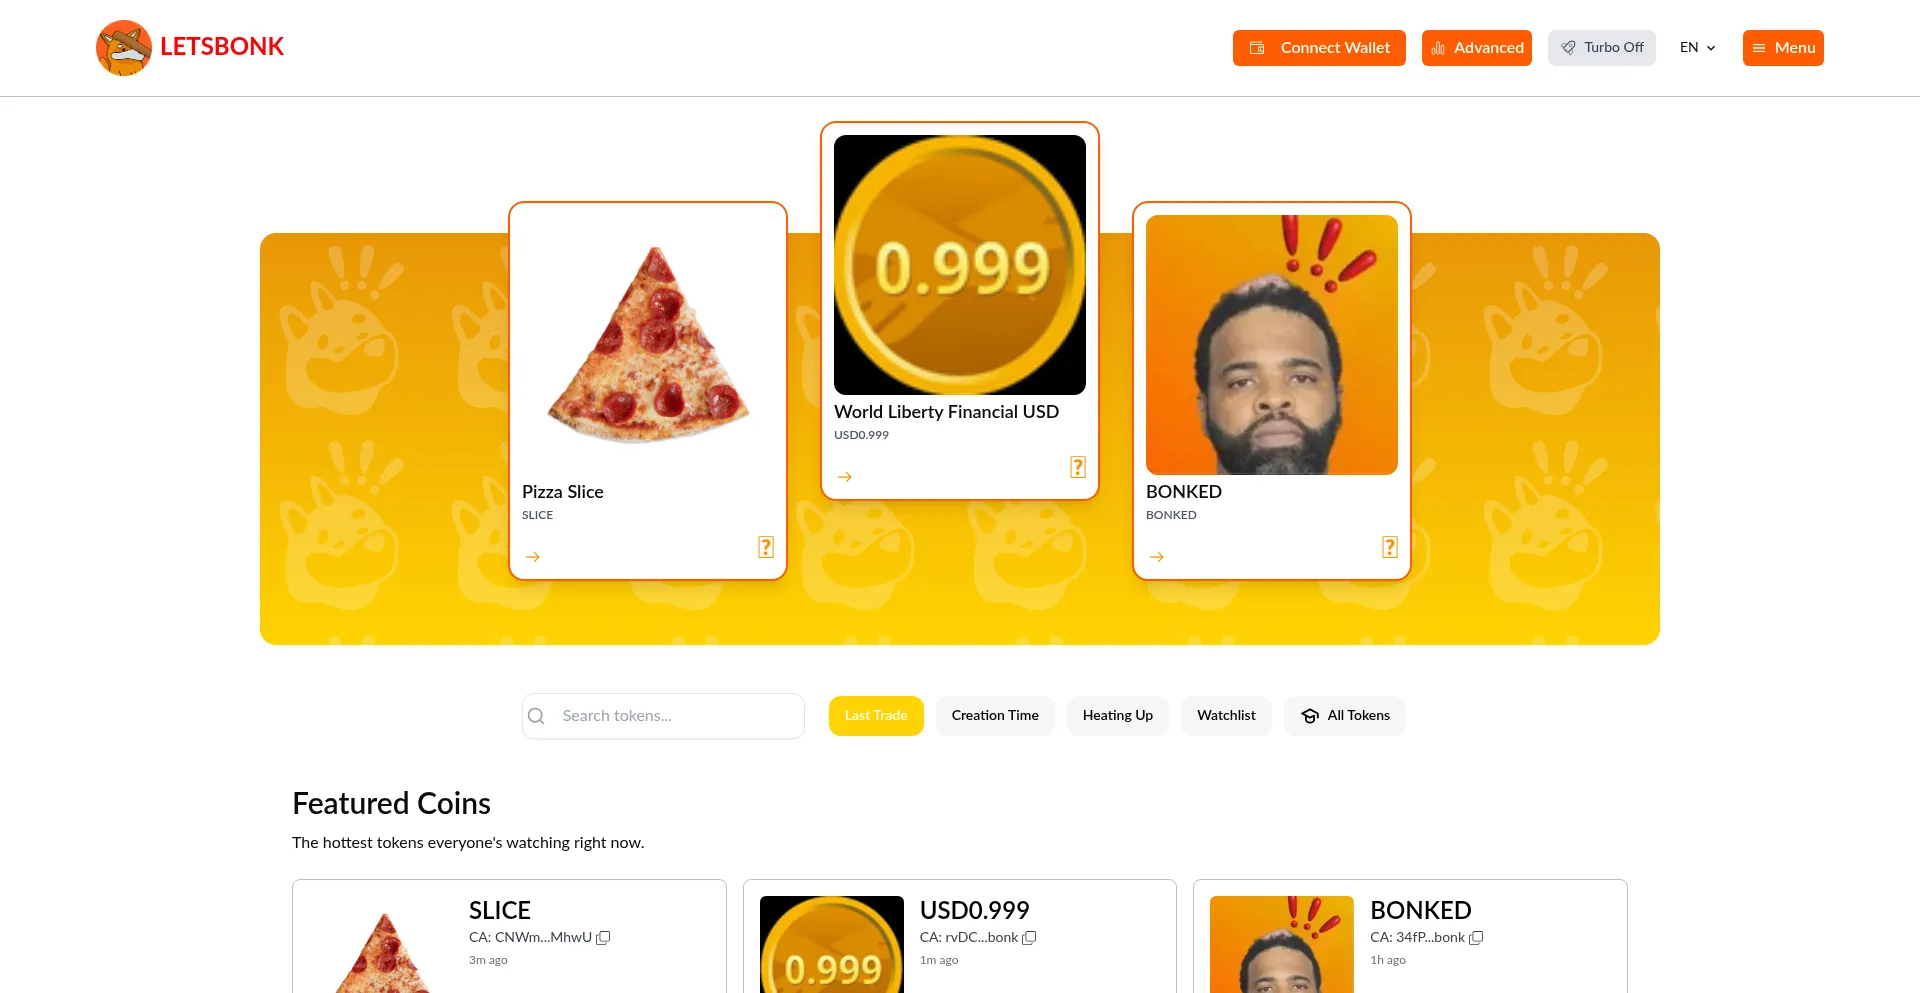
Task: Click question mark icon on World Liberty card
Action: point(1078,467)
